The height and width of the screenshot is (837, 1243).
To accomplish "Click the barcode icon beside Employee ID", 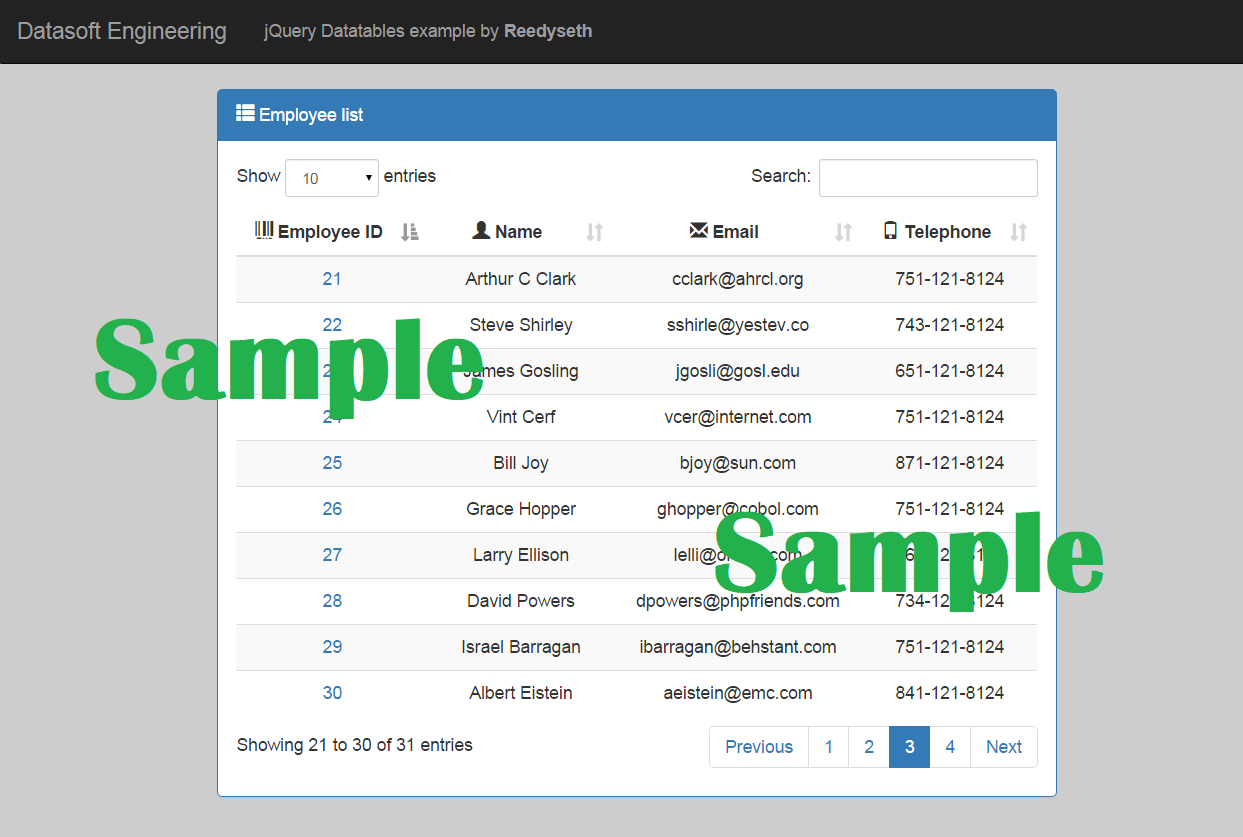I will (x=264, y=231).
